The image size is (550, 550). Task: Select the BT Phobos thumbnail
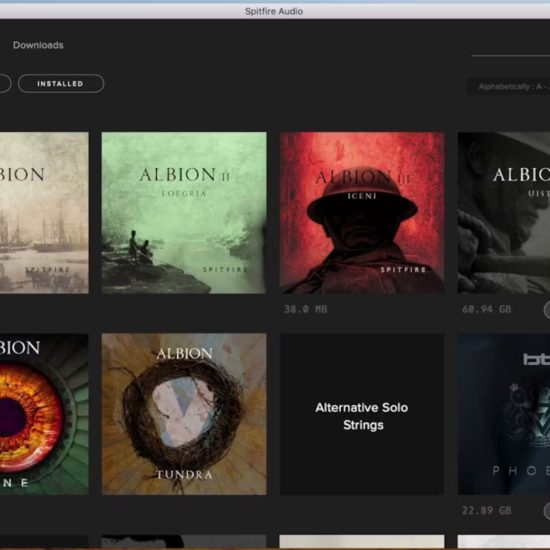pos(504,414)
